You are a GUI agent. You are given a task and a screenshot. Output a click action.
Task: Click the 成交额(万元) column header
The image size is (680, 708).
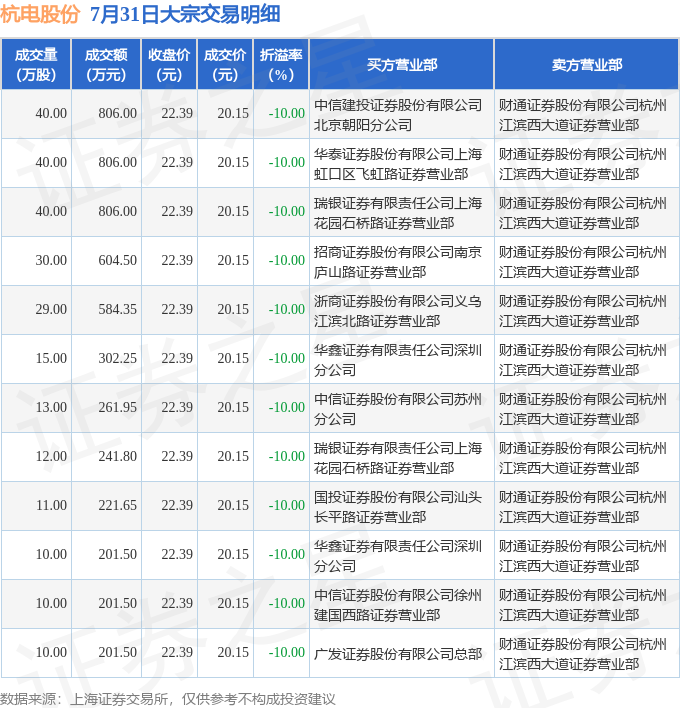106,64
